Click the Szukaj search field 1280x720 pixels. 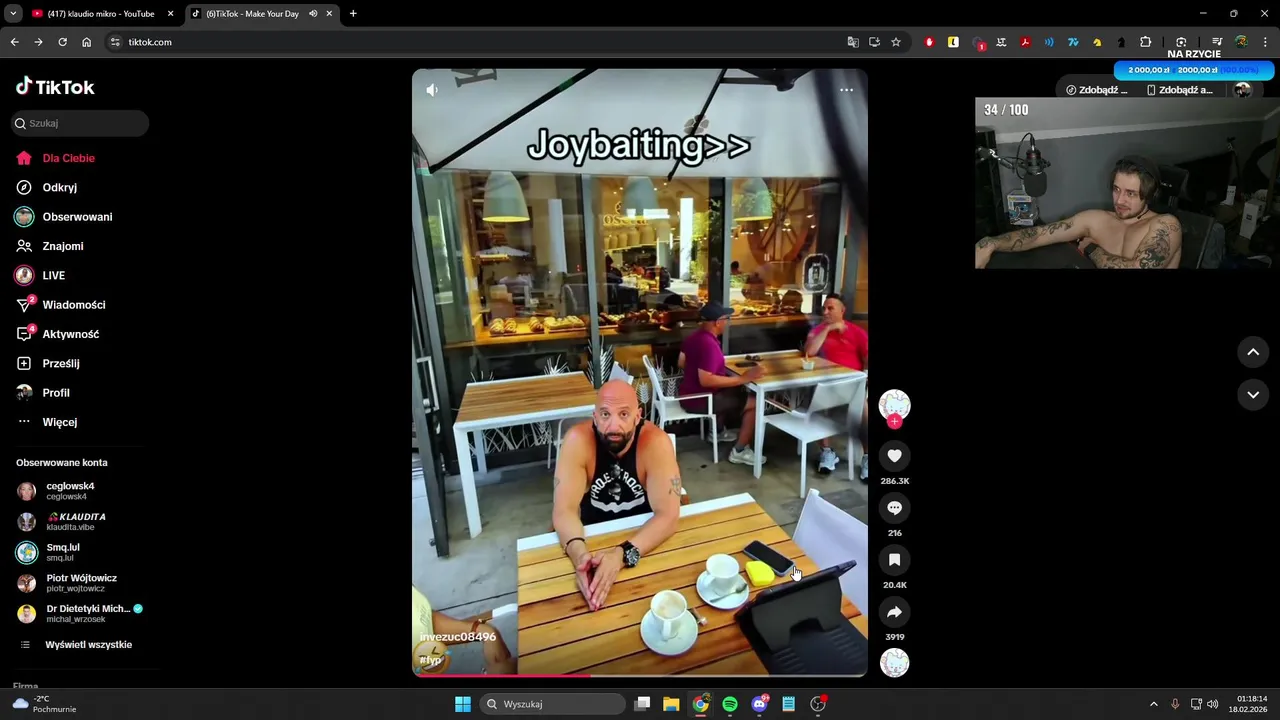80,123
